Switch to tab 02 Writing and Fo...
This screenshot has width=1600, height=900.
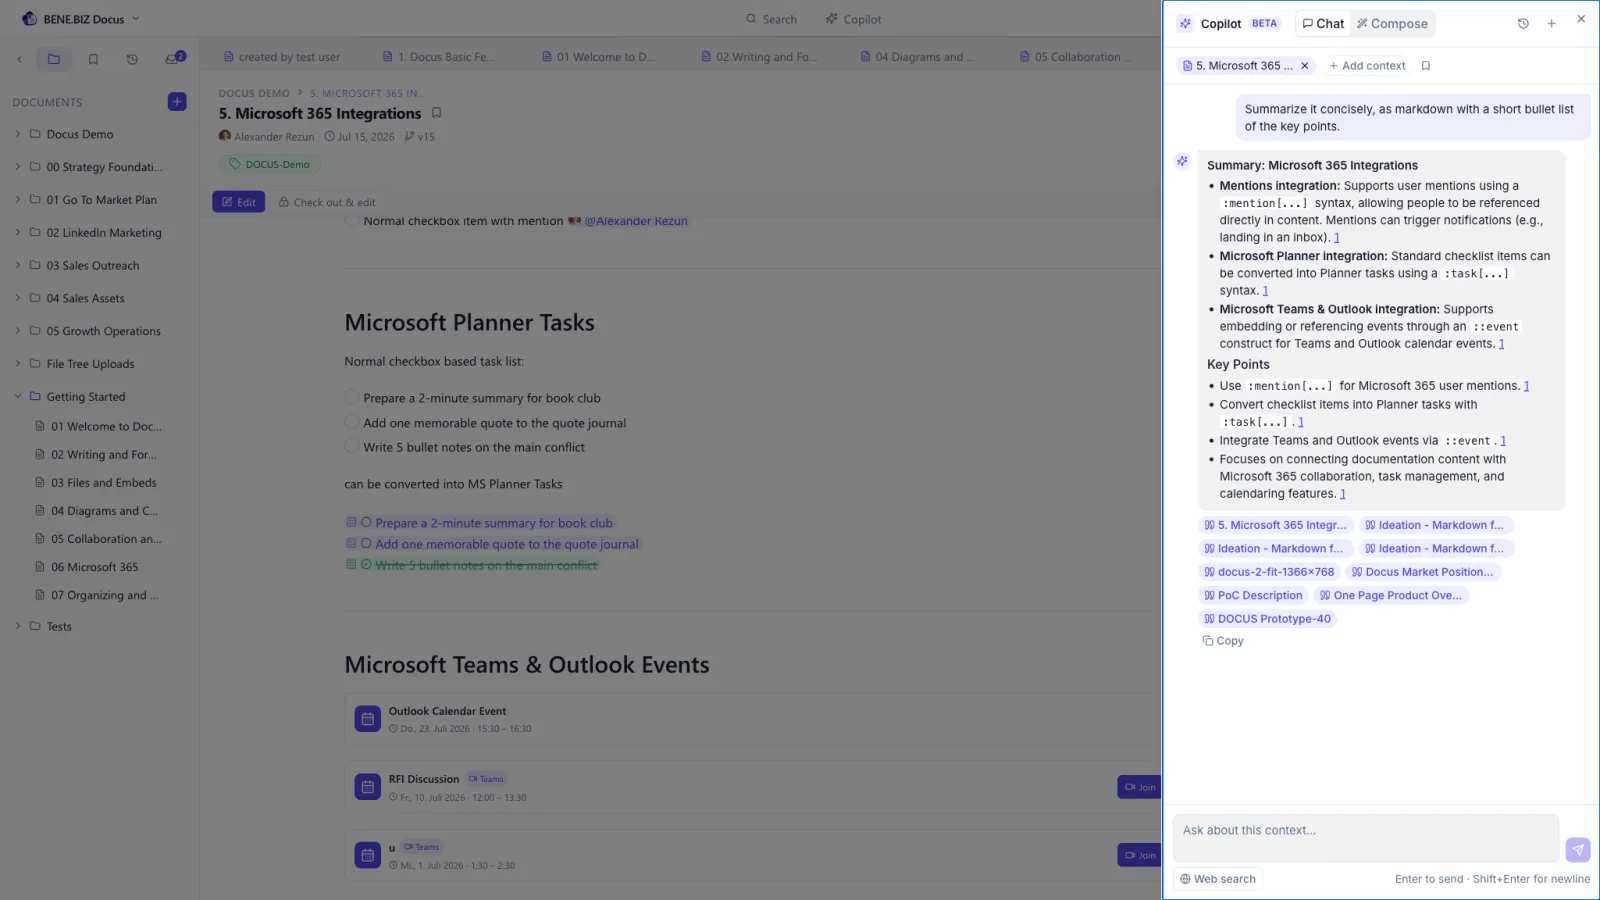point(759,57)
